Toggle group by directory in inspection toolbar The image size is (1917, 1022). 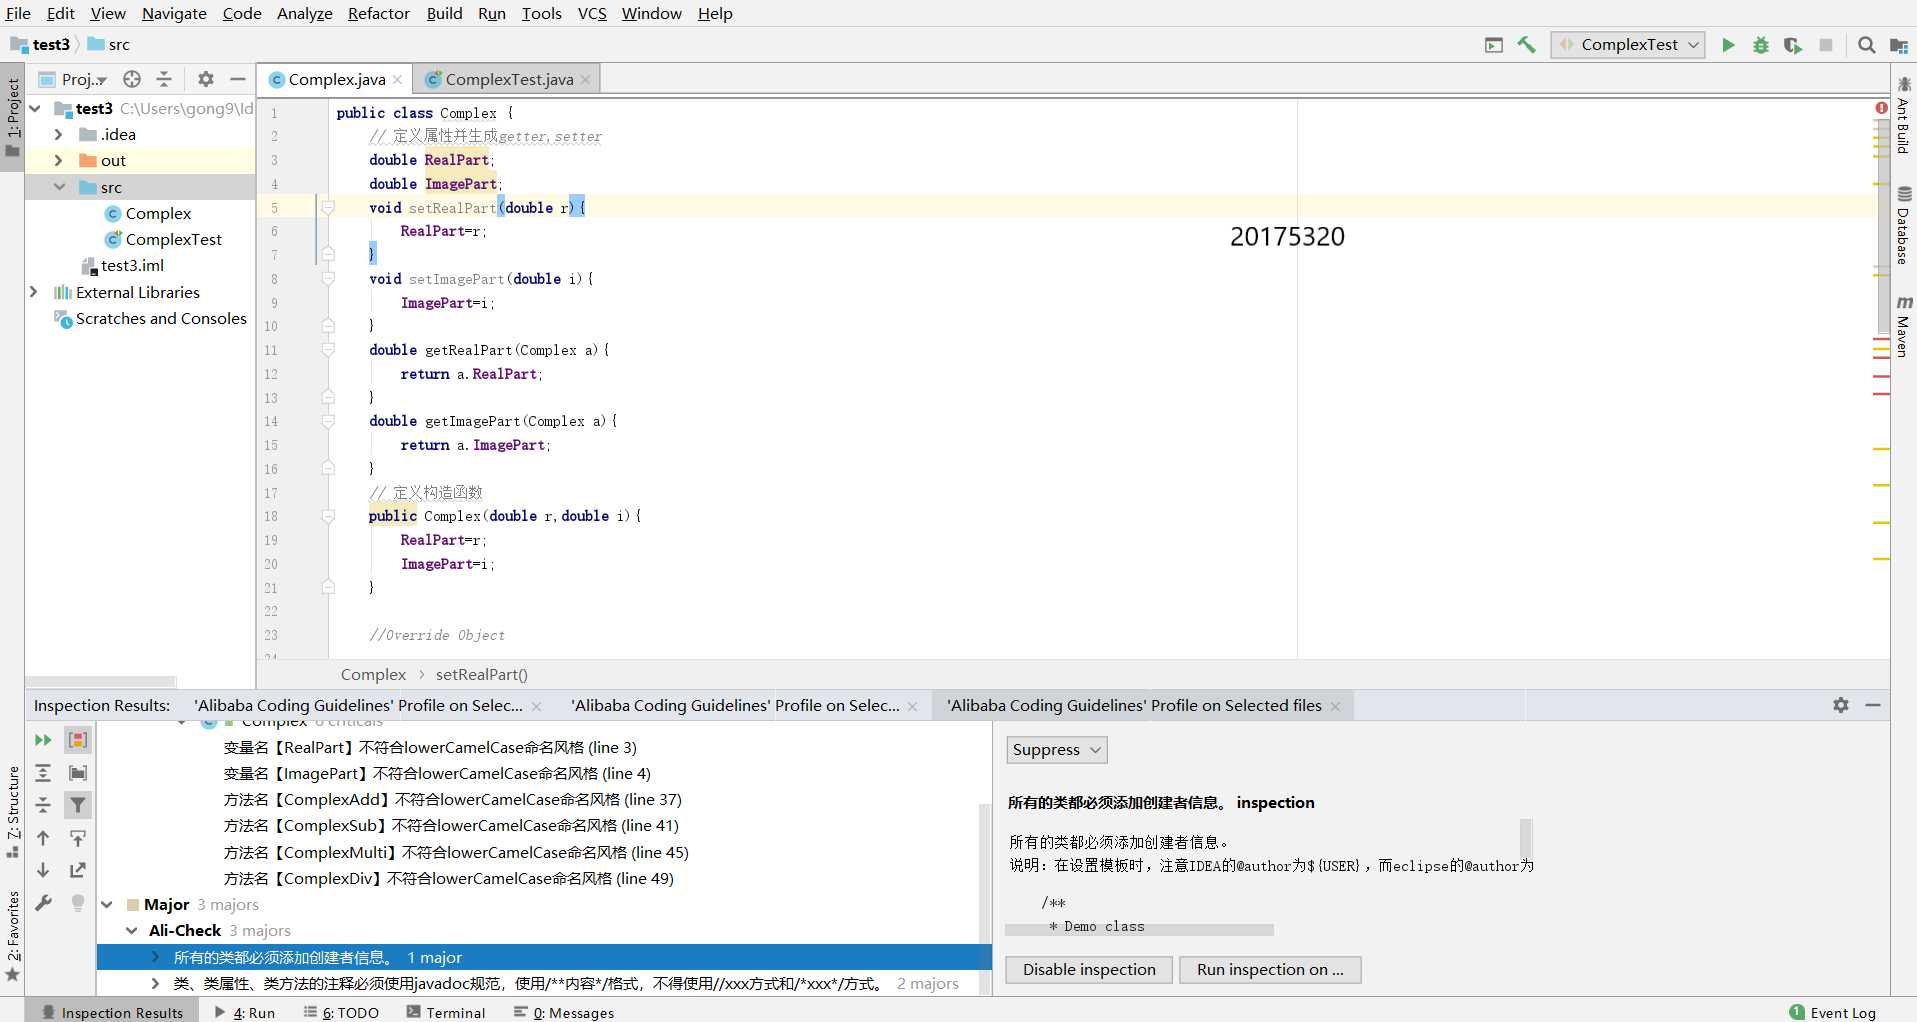coord(78,773)
